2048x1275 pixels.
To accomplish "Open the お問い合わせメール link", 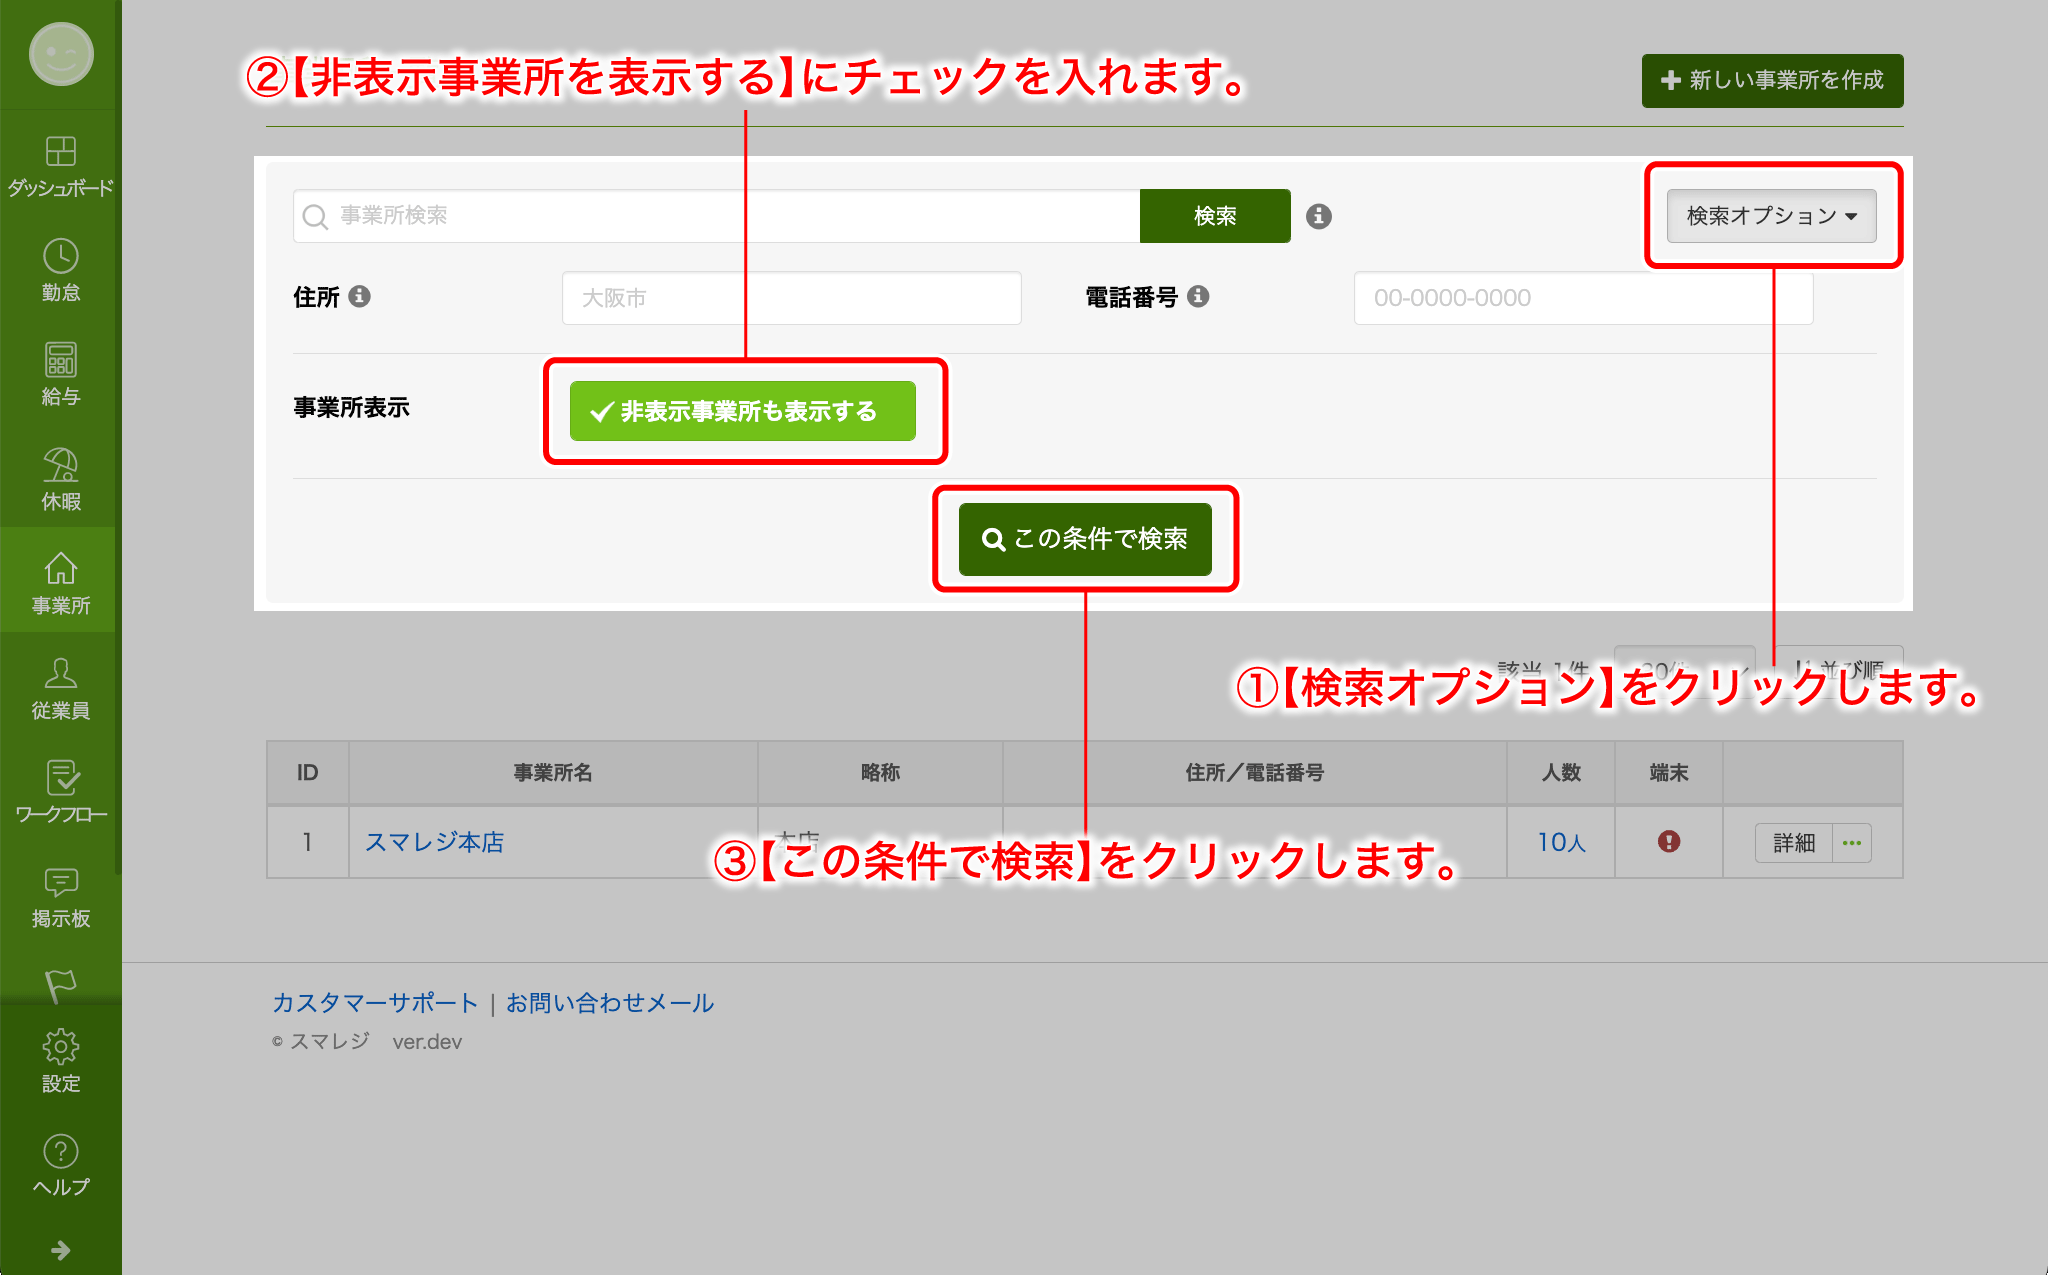I will 610,1003.
